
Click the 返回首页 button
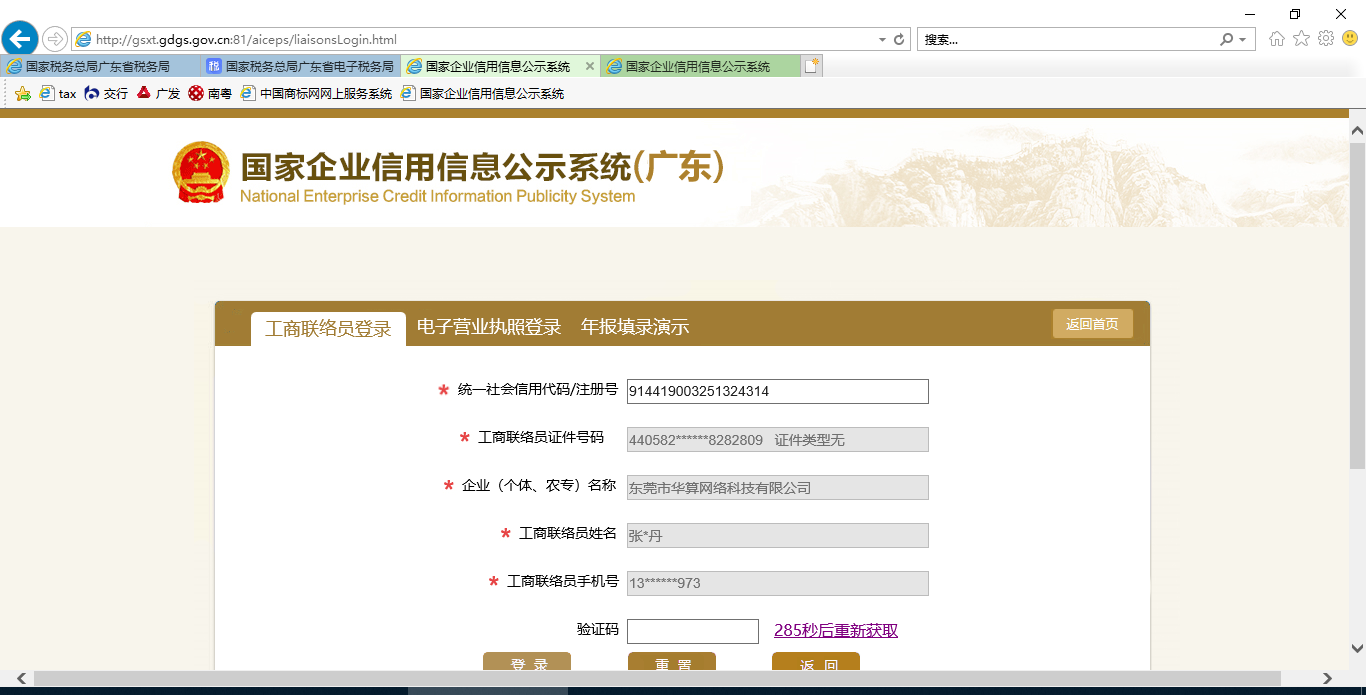[1092, 324]
